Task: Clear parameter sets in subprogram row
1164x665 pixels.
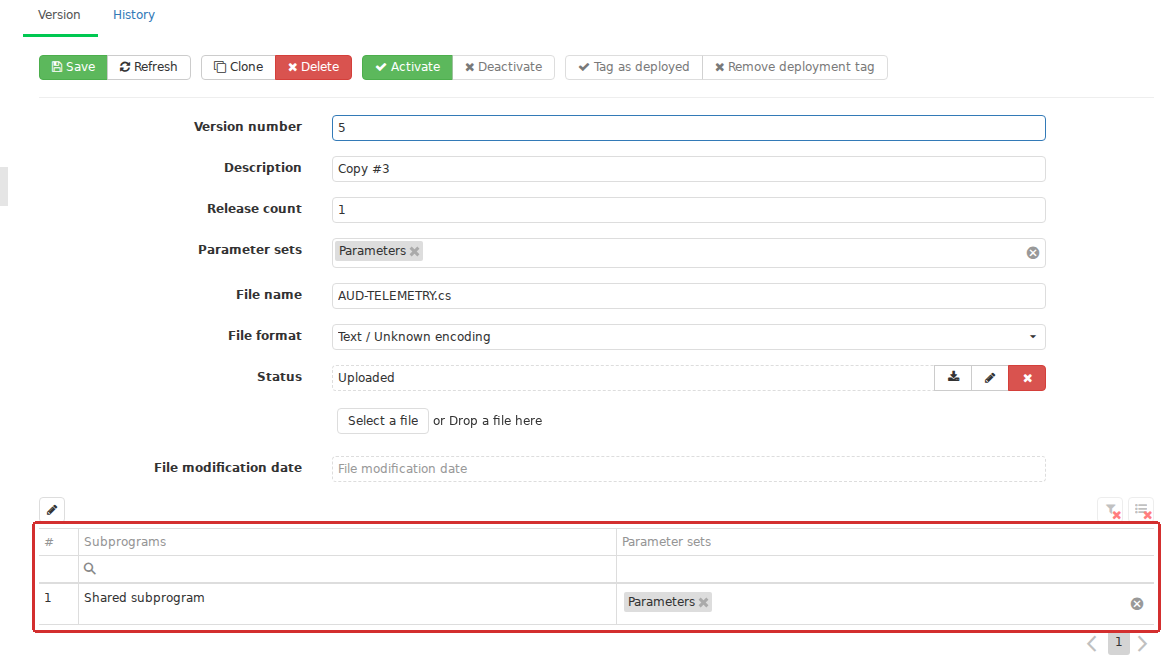Action: (1137, 604)
